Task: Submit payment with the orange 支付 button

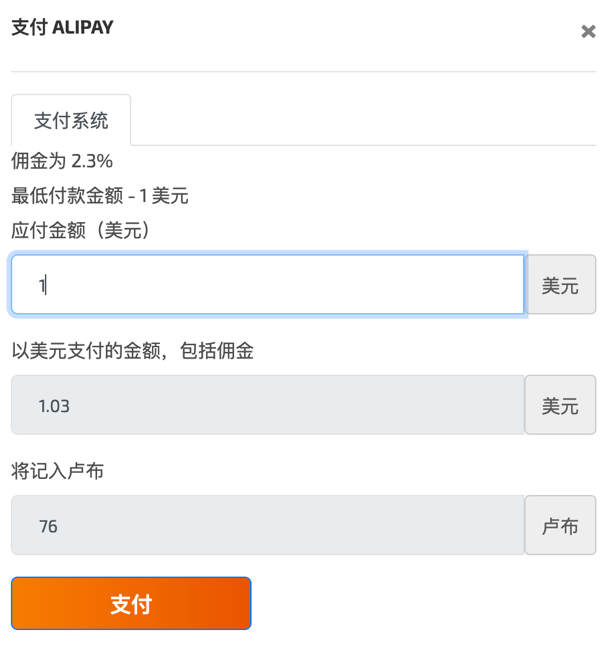Action: [131, 603]
